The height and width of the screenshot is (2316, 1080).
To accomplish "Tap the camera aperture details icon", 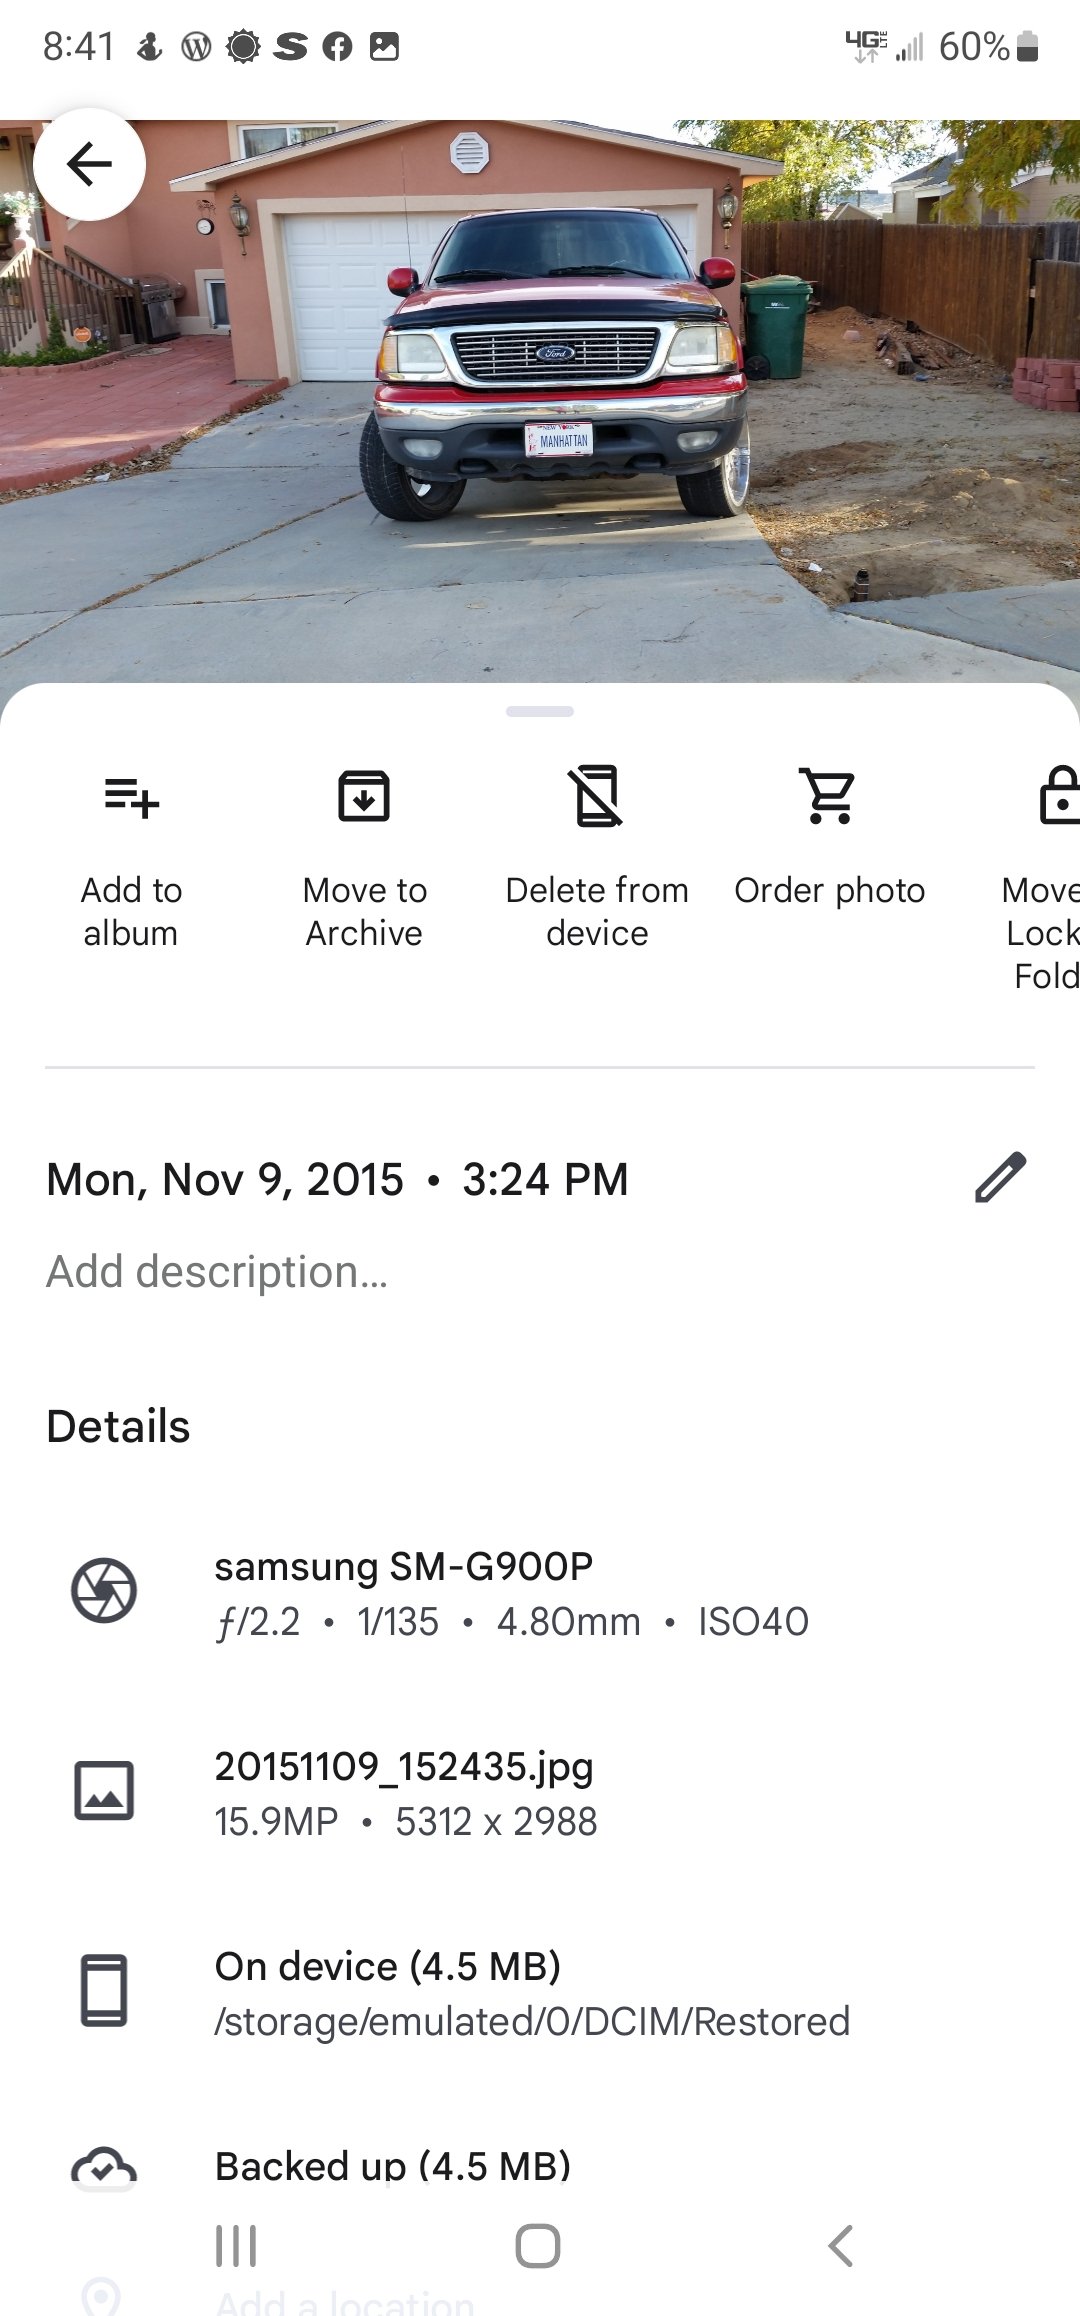I will tap(104, 1590).
